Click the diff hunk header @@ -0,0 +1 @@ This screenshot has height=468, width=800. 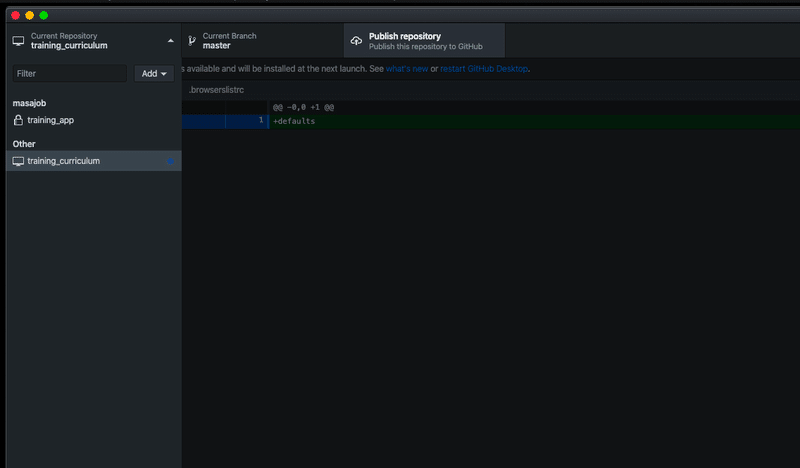pyautogui.click(x=304, y=107)
